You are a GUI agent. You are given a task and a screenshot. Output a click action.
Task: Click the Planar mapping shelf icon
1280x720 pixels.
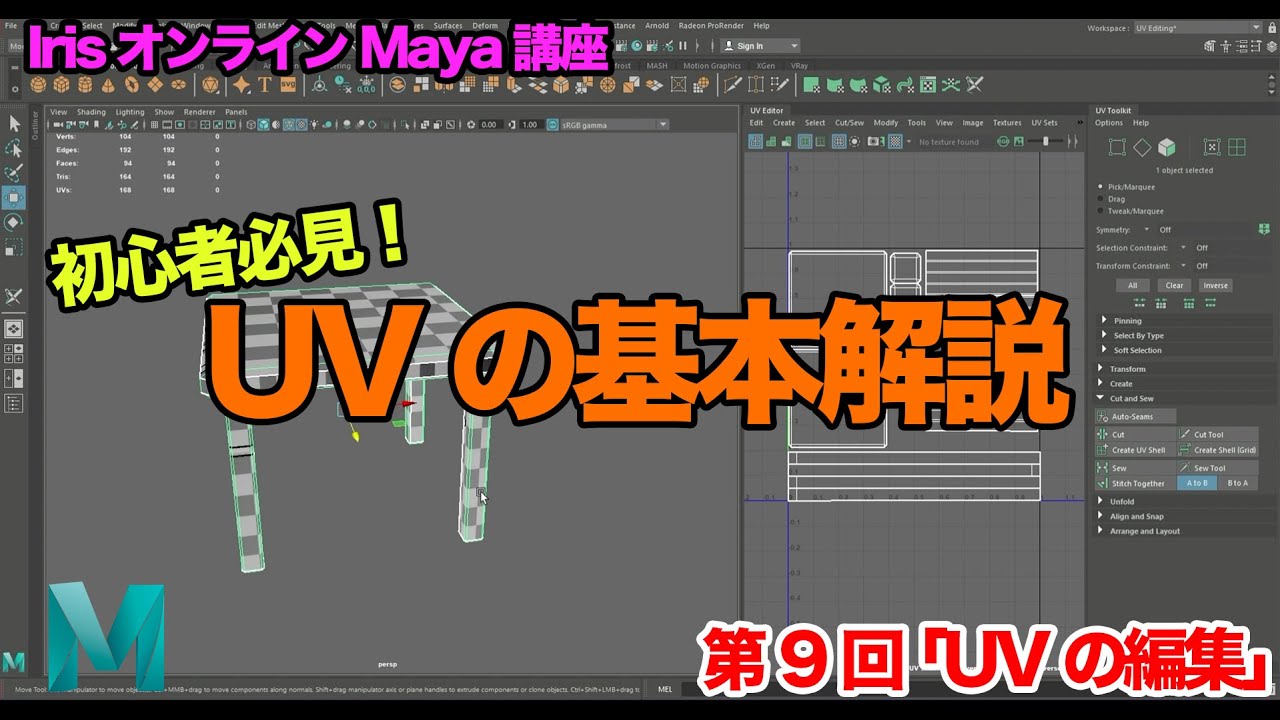810,85
